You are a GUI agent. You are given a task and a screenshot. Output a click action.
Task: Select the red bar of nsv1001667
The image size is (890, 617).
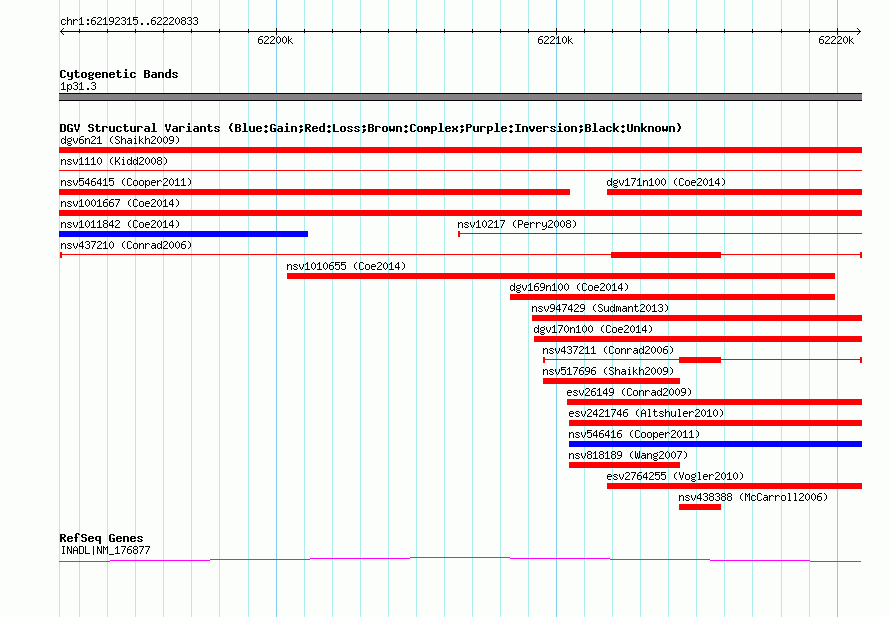pos(460,213)
